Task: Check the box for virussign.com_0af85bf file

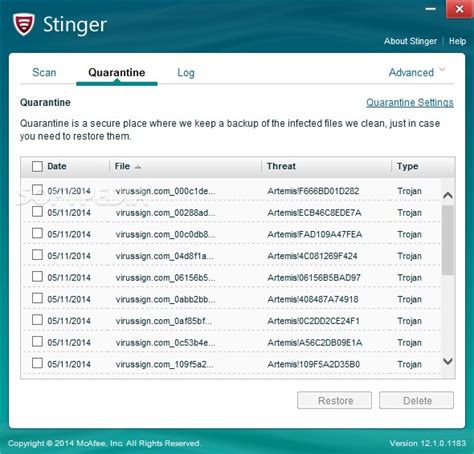Action: (37, 320)
